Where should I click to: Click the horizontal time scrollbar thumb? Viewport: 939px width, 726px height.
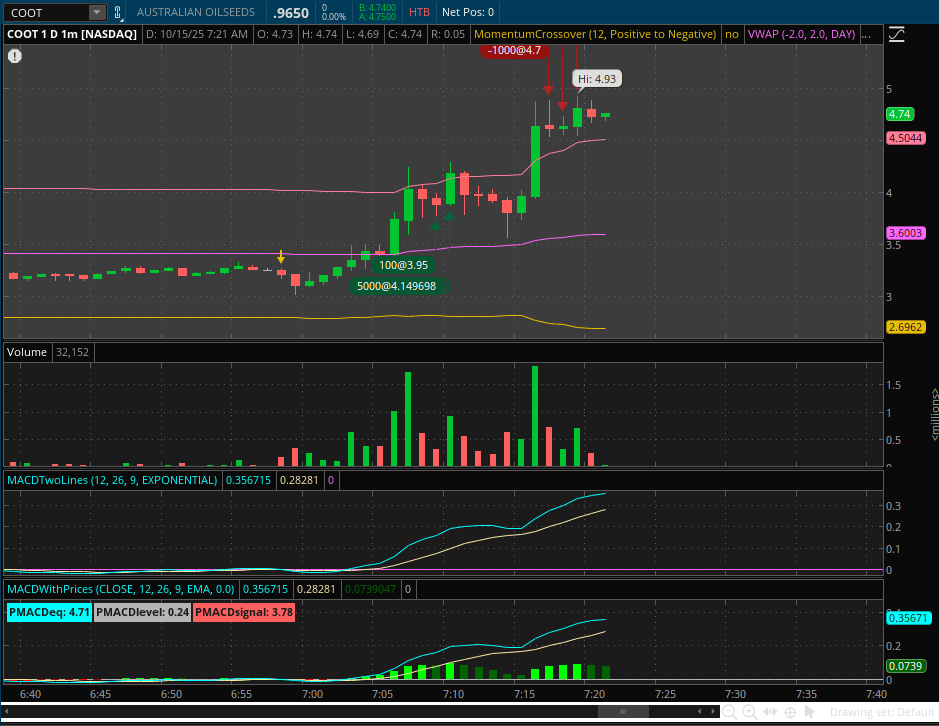click(623, 712)
